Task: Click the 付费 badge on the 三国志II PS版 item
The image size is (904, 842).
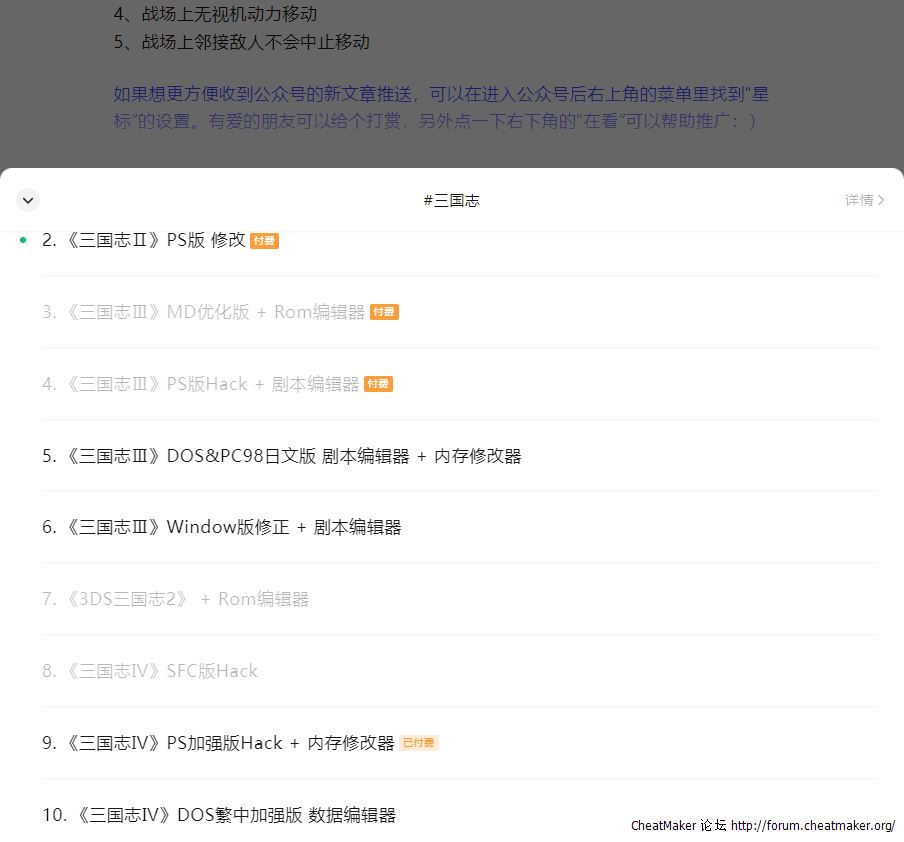Action: [x=264, y=241]
